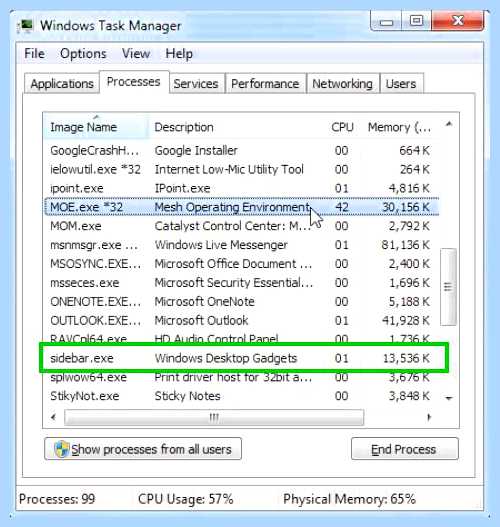The width and height of the screenshot is (500, 527).
Task: Select the Processes tab
Action: tap(134, 82)
